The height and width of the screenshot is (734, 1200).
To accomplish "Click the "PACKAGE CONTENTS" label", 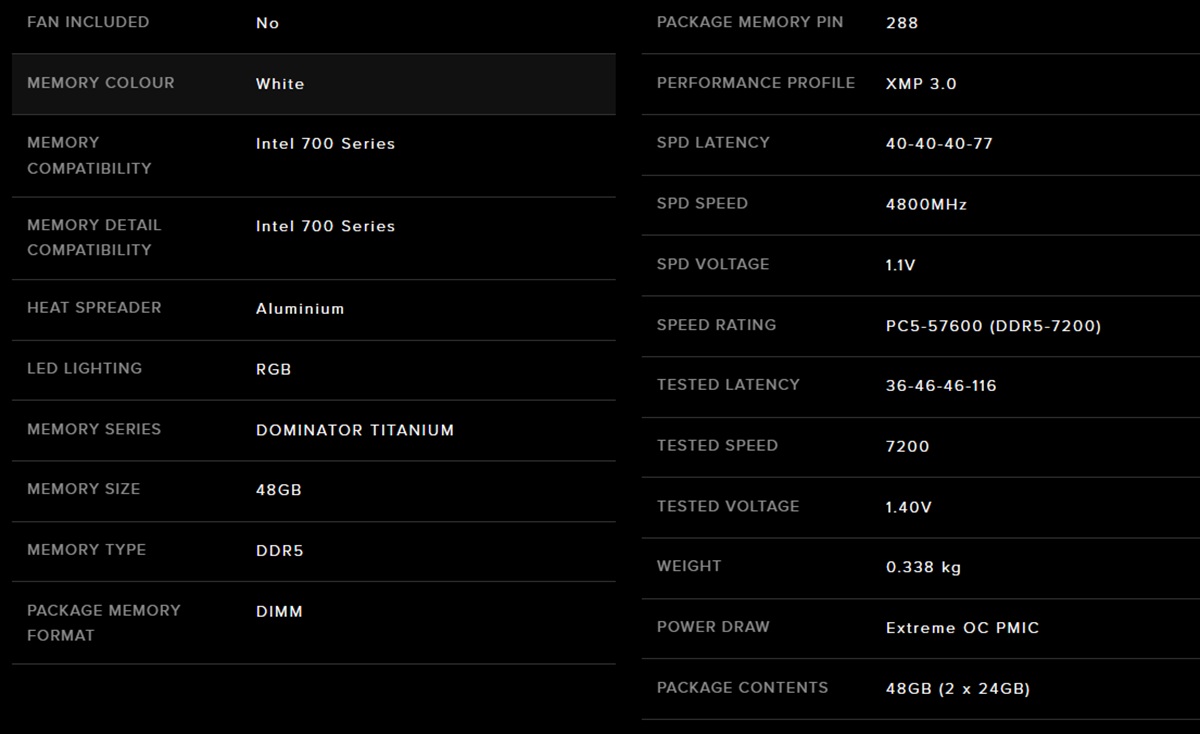I will point(743,688).
